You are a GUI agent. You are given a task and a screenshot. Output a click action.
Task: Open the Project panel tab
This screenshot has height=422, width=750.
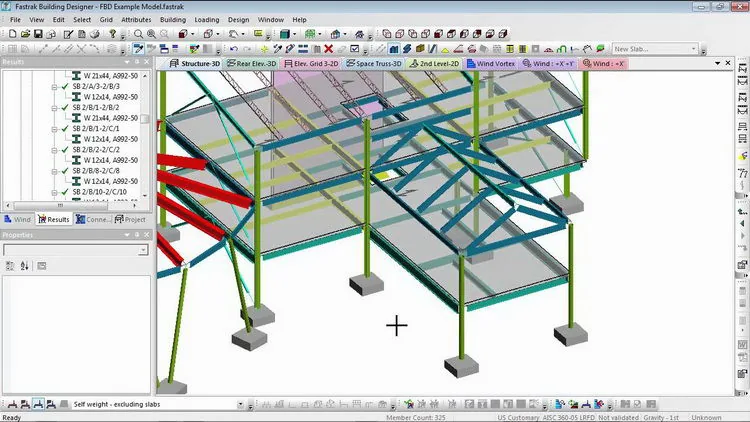coord(130,219)
